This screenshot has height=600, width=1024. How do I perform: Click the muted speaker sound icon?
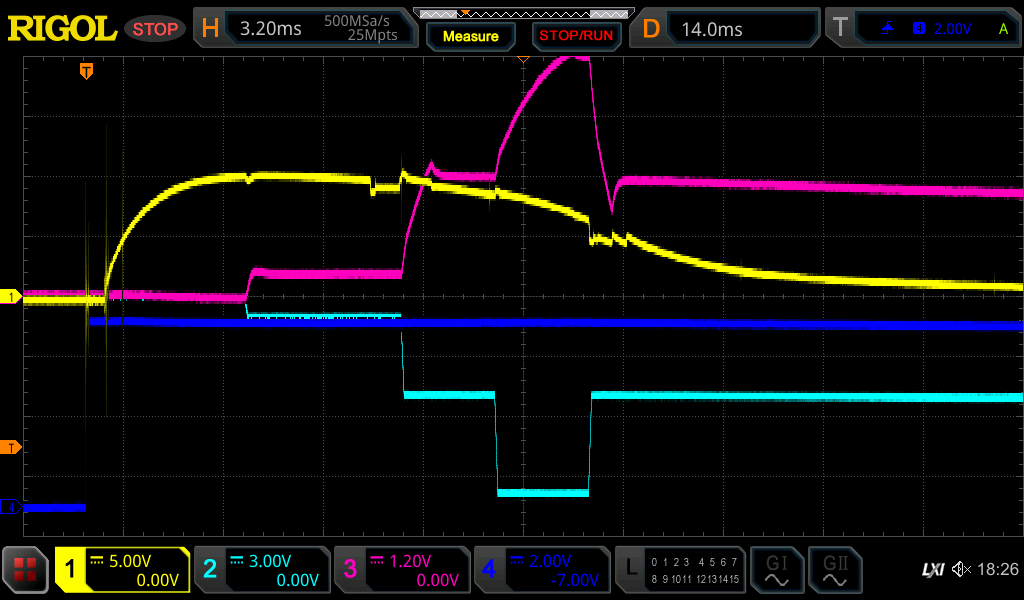pyautogui.click(x=961, y=570)
